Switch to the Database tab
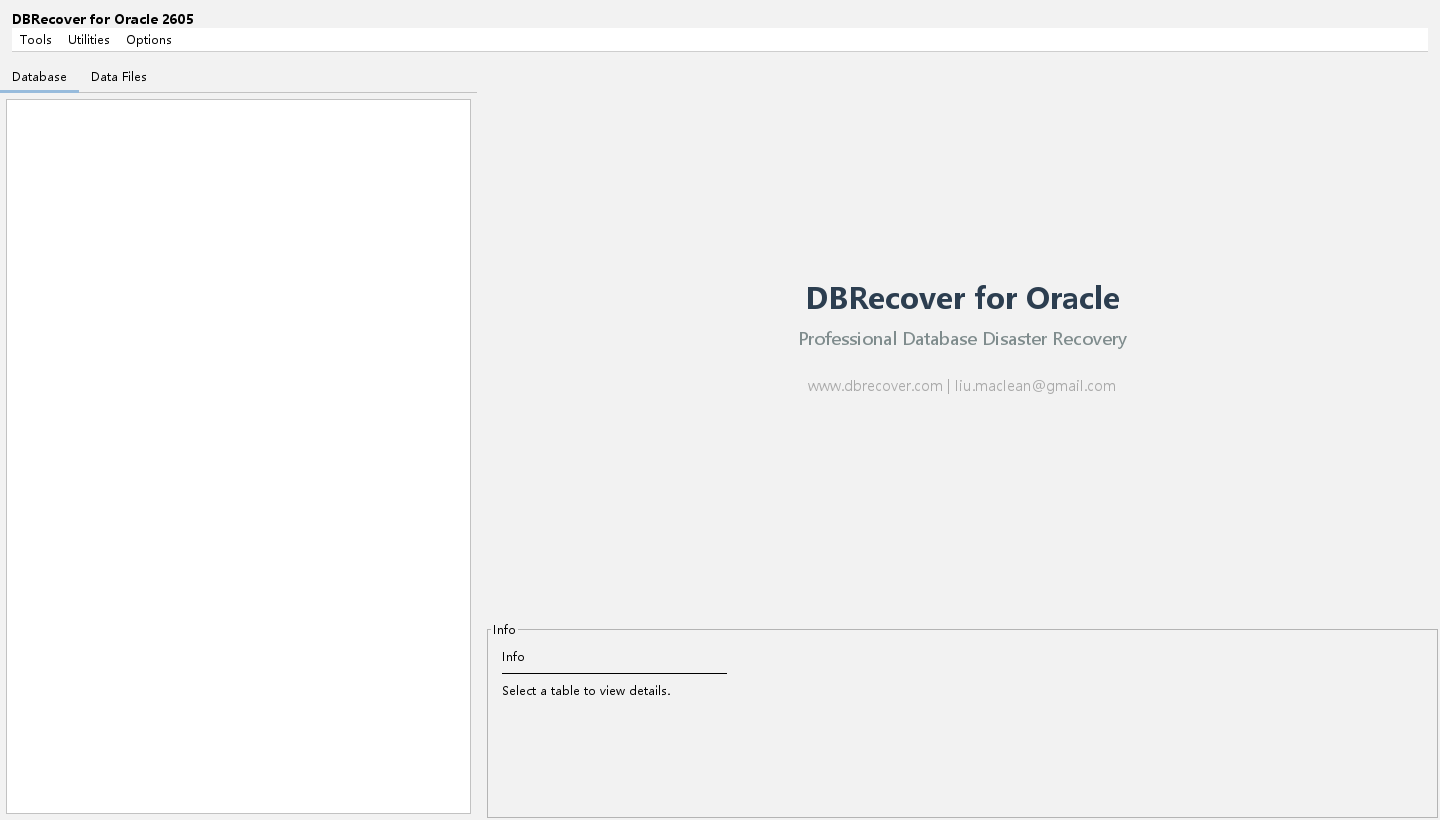This screenshot has height=820, width=1440. [x=39, y=77]
